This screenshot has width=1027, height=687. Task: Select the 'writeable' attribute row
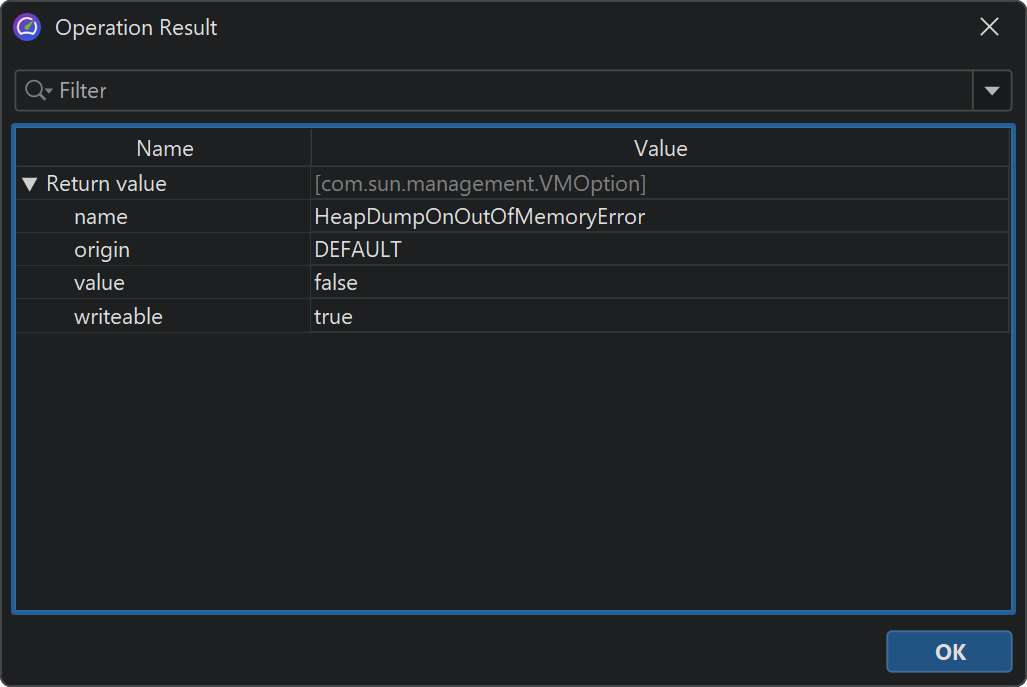click(x=118, y=317)
